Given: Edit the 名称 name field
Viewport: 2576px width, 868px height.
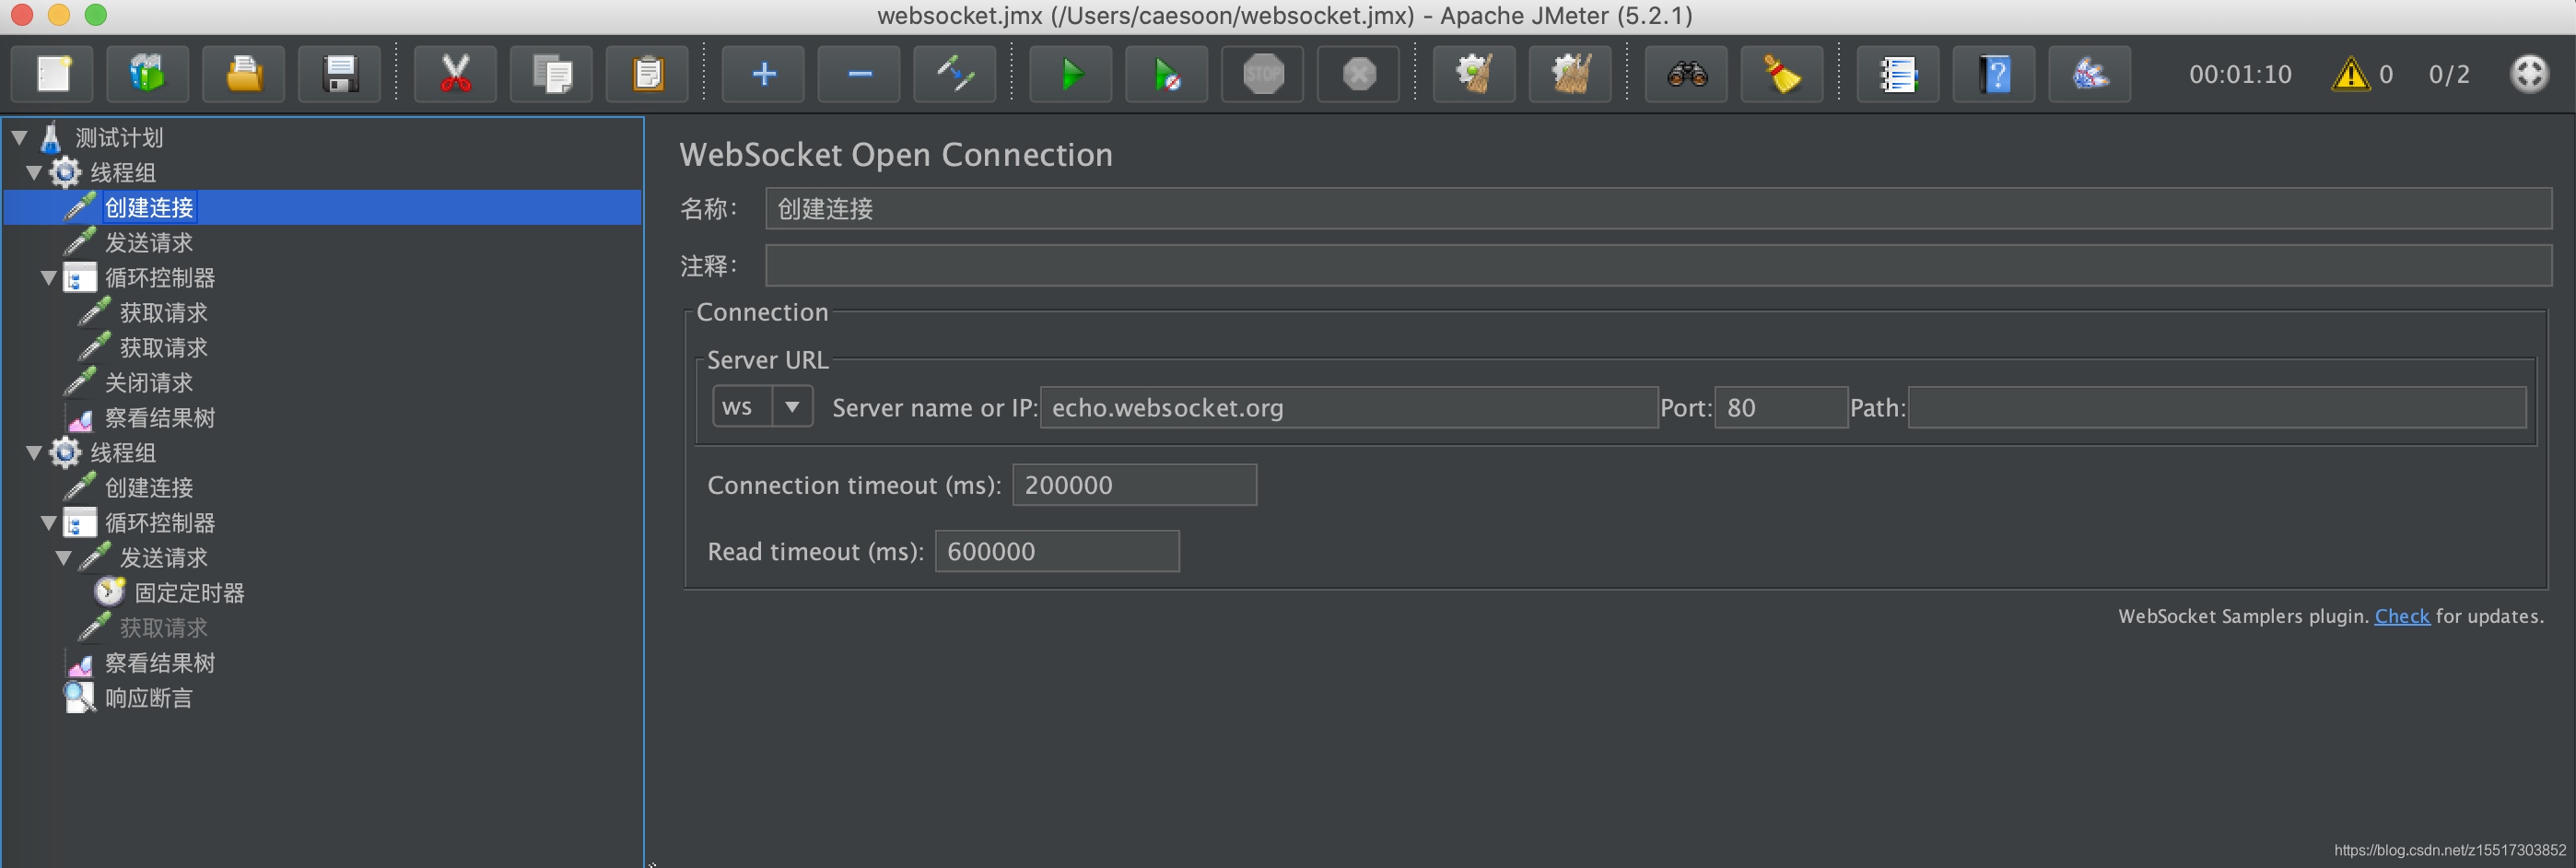Looking at the screenshot, I should click(x=1658, y=208).
